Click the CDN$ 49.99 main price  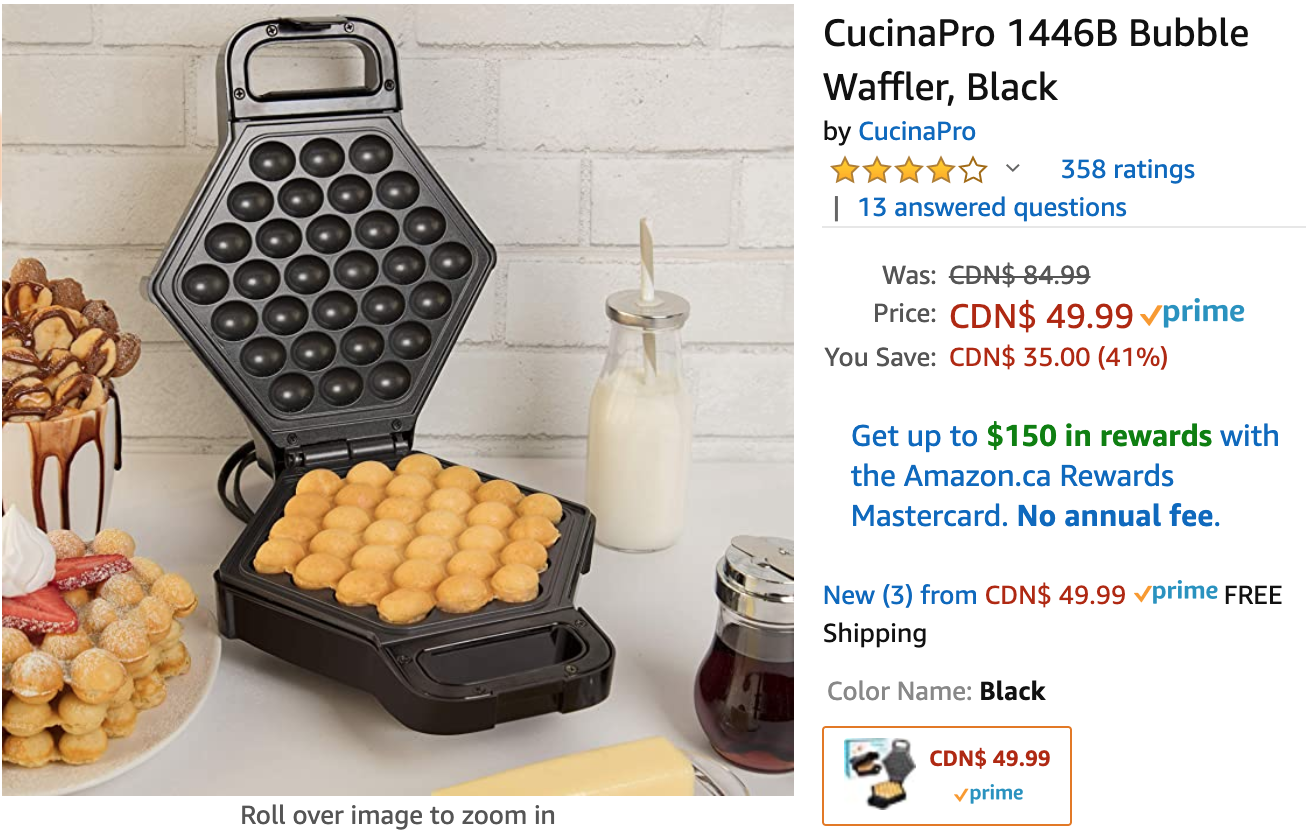1041,316
